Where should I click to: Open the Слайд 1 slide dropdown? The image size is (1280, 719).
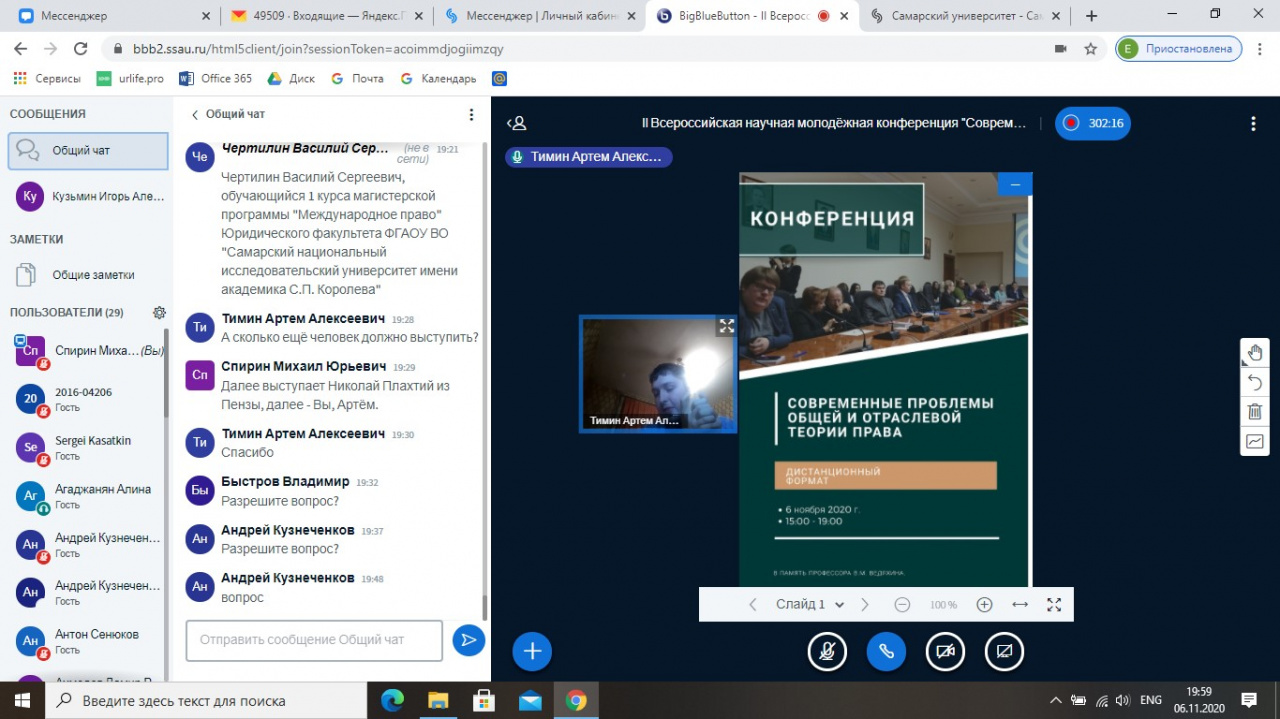click(810, 604)
